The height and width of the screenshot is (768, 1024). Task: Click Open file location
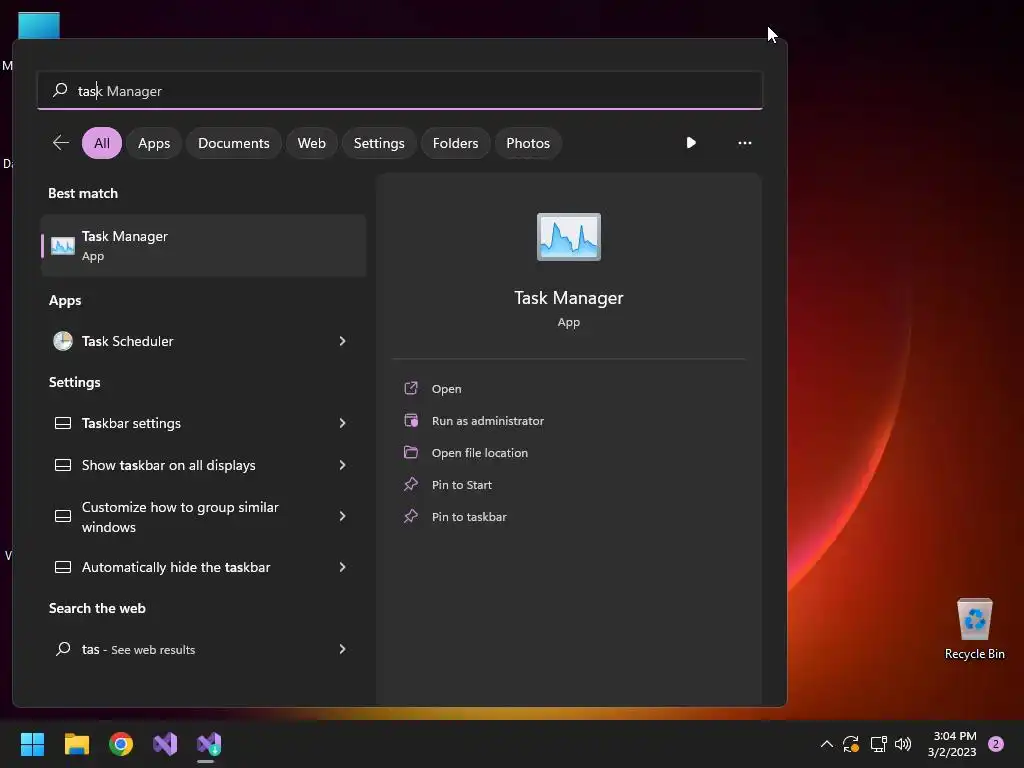(479, 453)
